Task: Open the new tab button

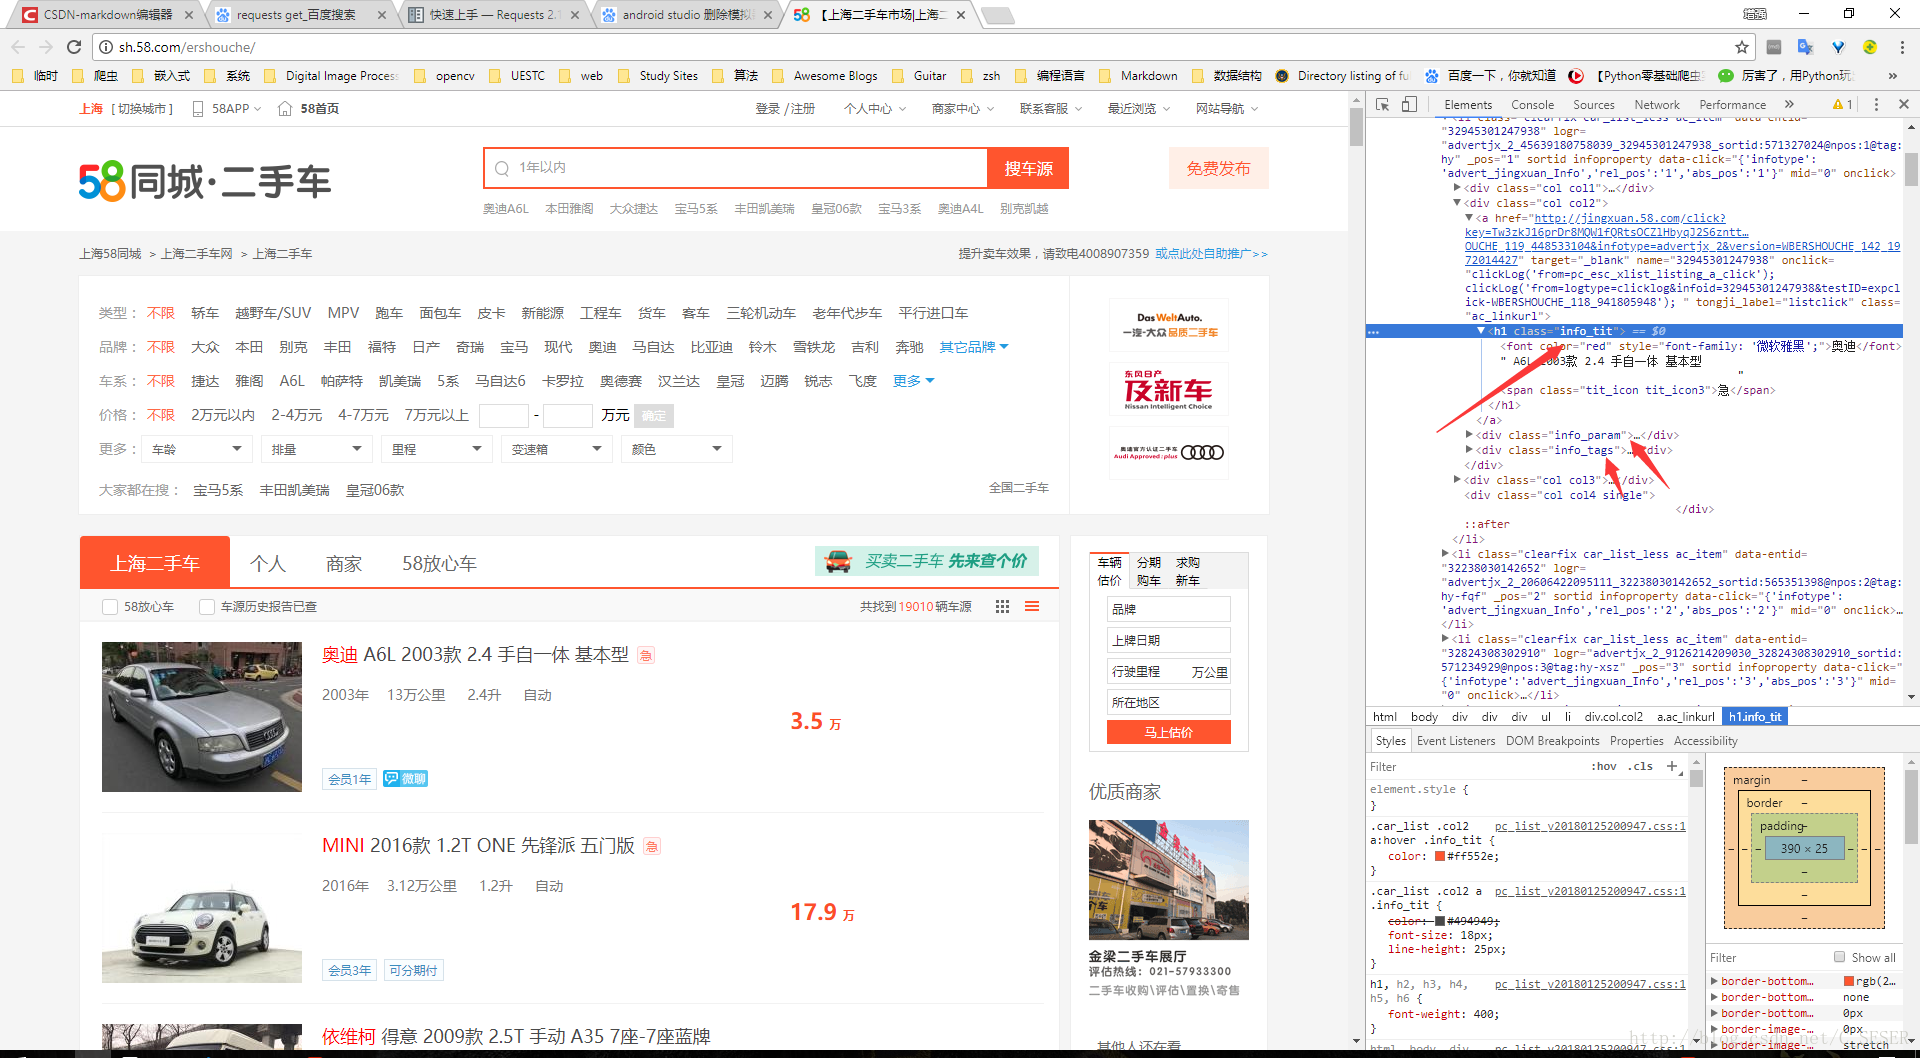Action: pyautogui.click(x=997, y=15)
